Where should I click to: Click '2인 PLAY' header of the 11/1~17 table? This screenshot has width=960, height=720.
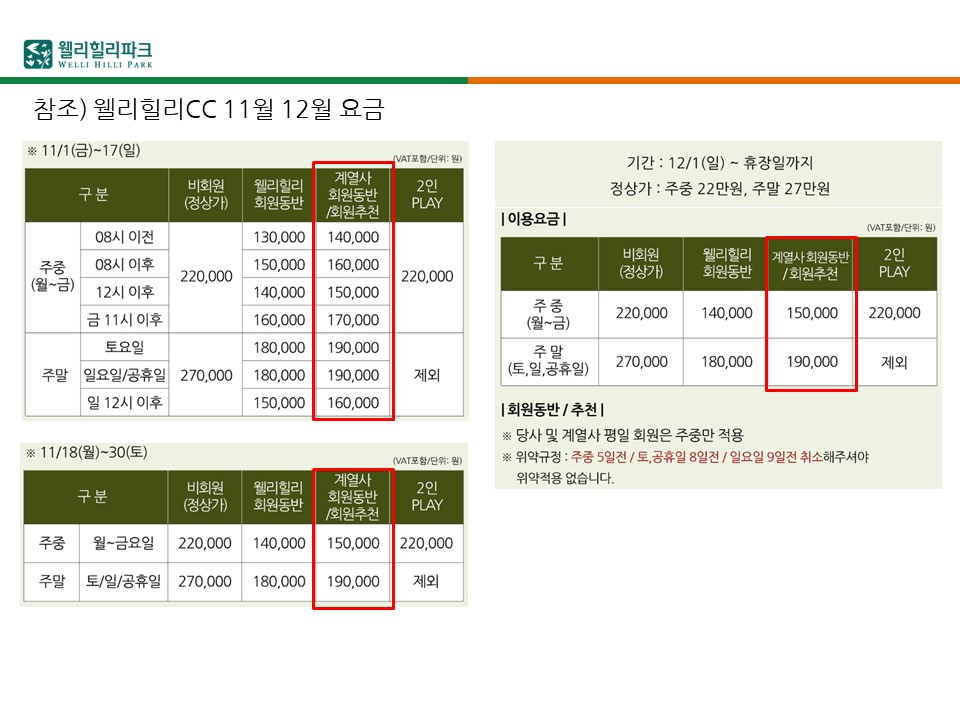tap(427, 195)
